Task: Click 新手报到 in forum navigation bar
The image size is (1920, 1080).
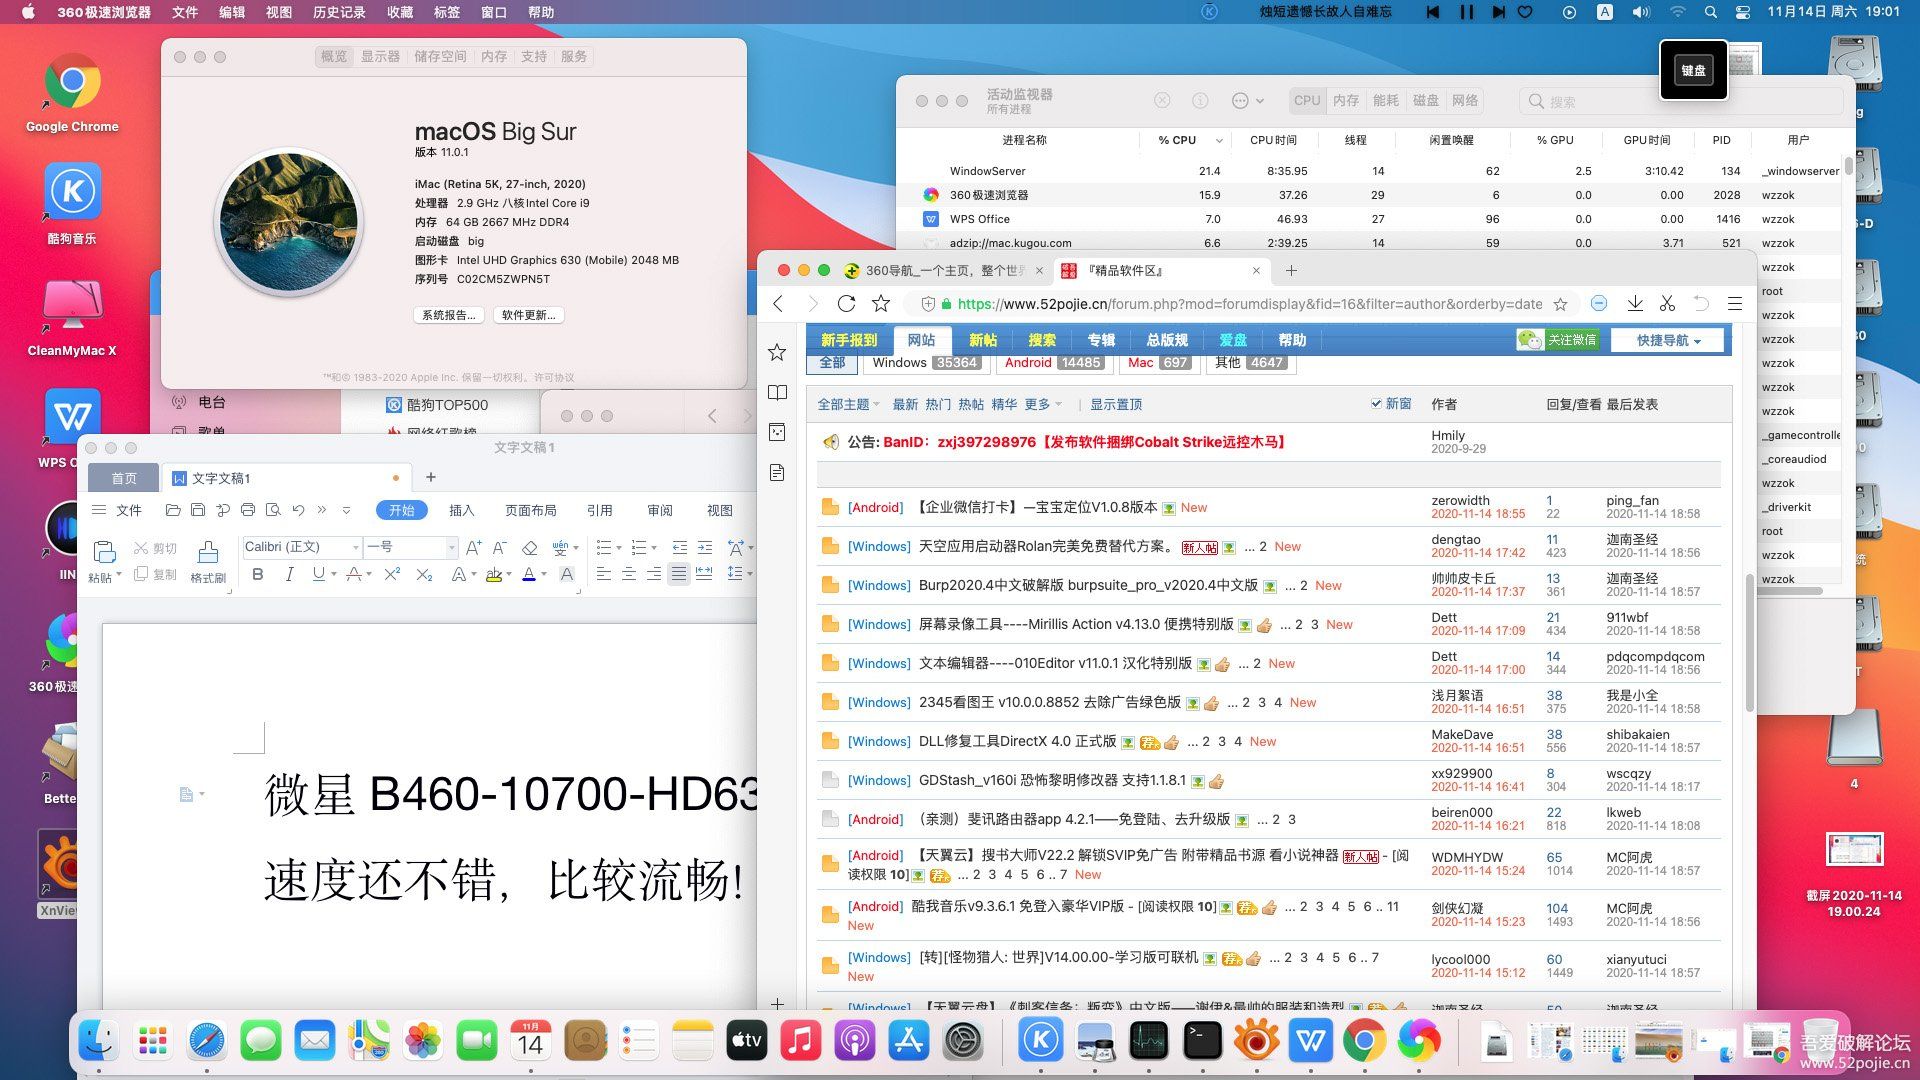Action: click(849, 340)
